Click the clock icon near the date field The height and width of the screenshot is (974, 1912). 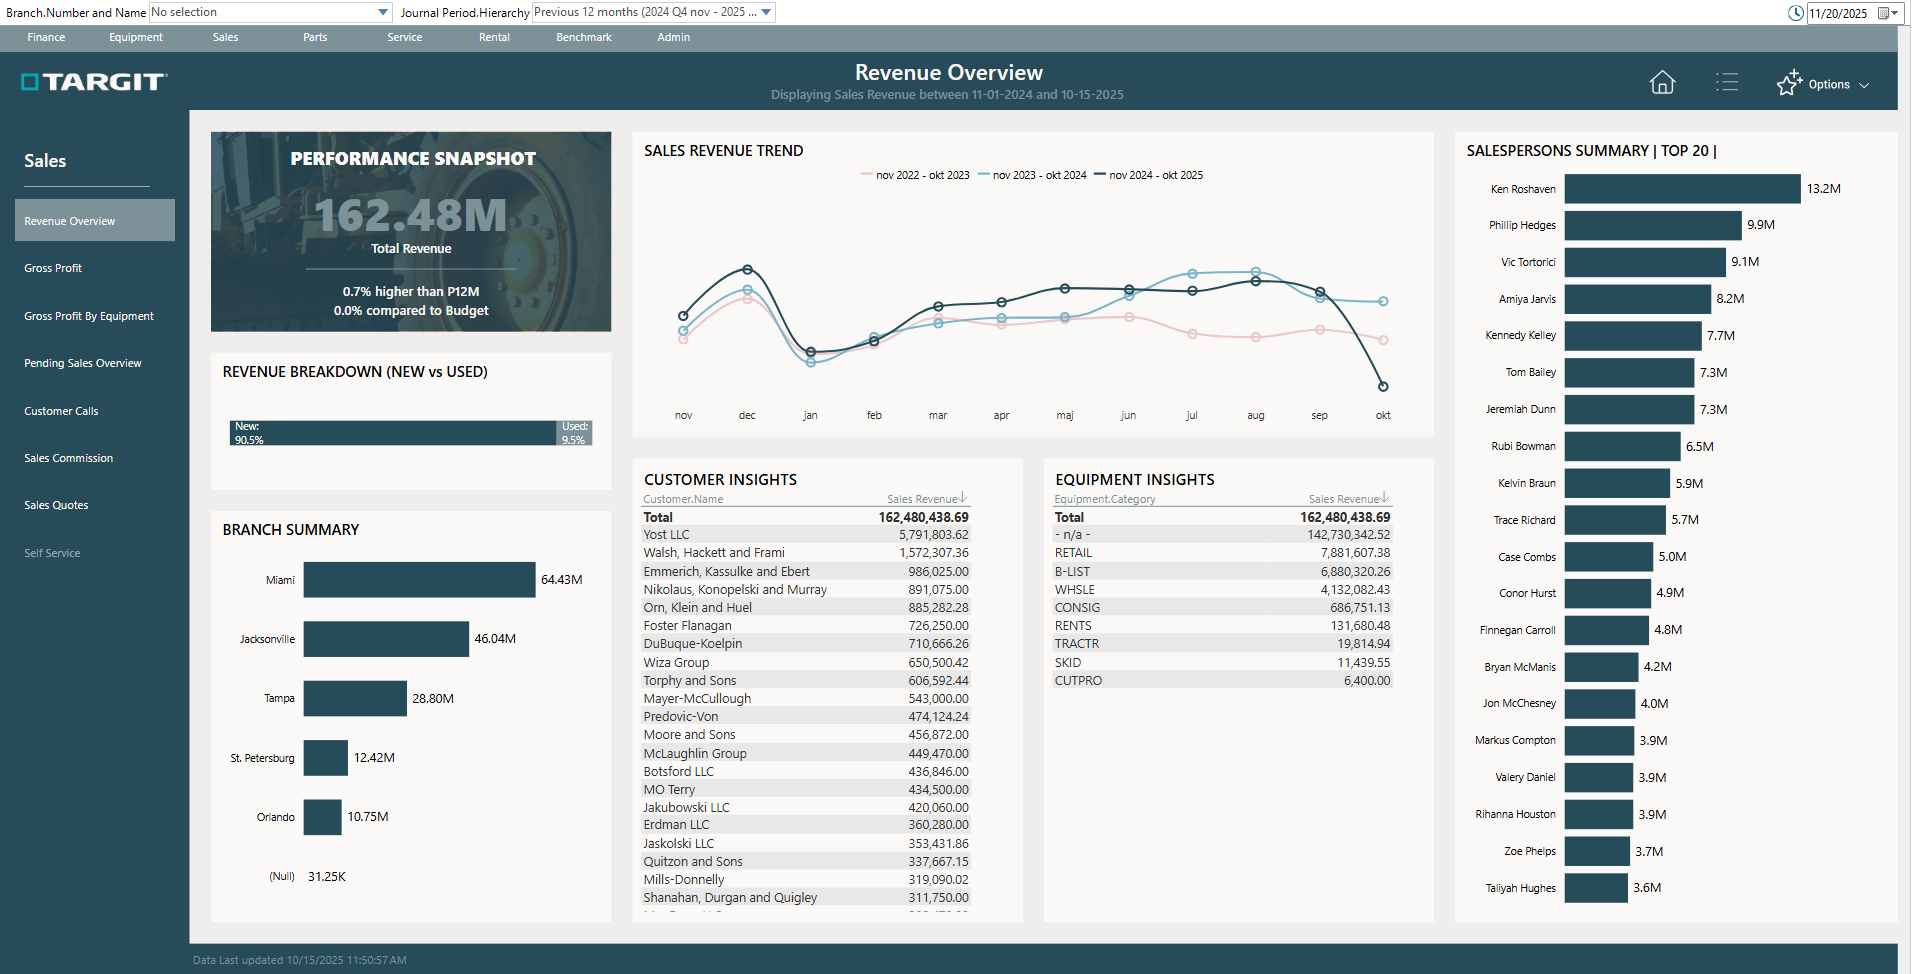tap(1796, 13)
